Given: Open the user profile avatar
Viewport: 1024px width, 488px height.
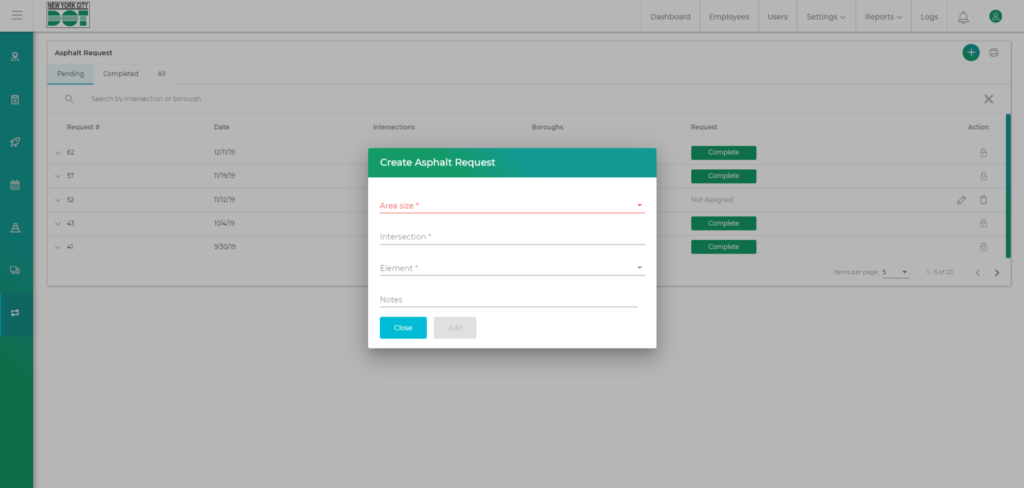Looking at the screenshot, I should (x=995, y=17).
